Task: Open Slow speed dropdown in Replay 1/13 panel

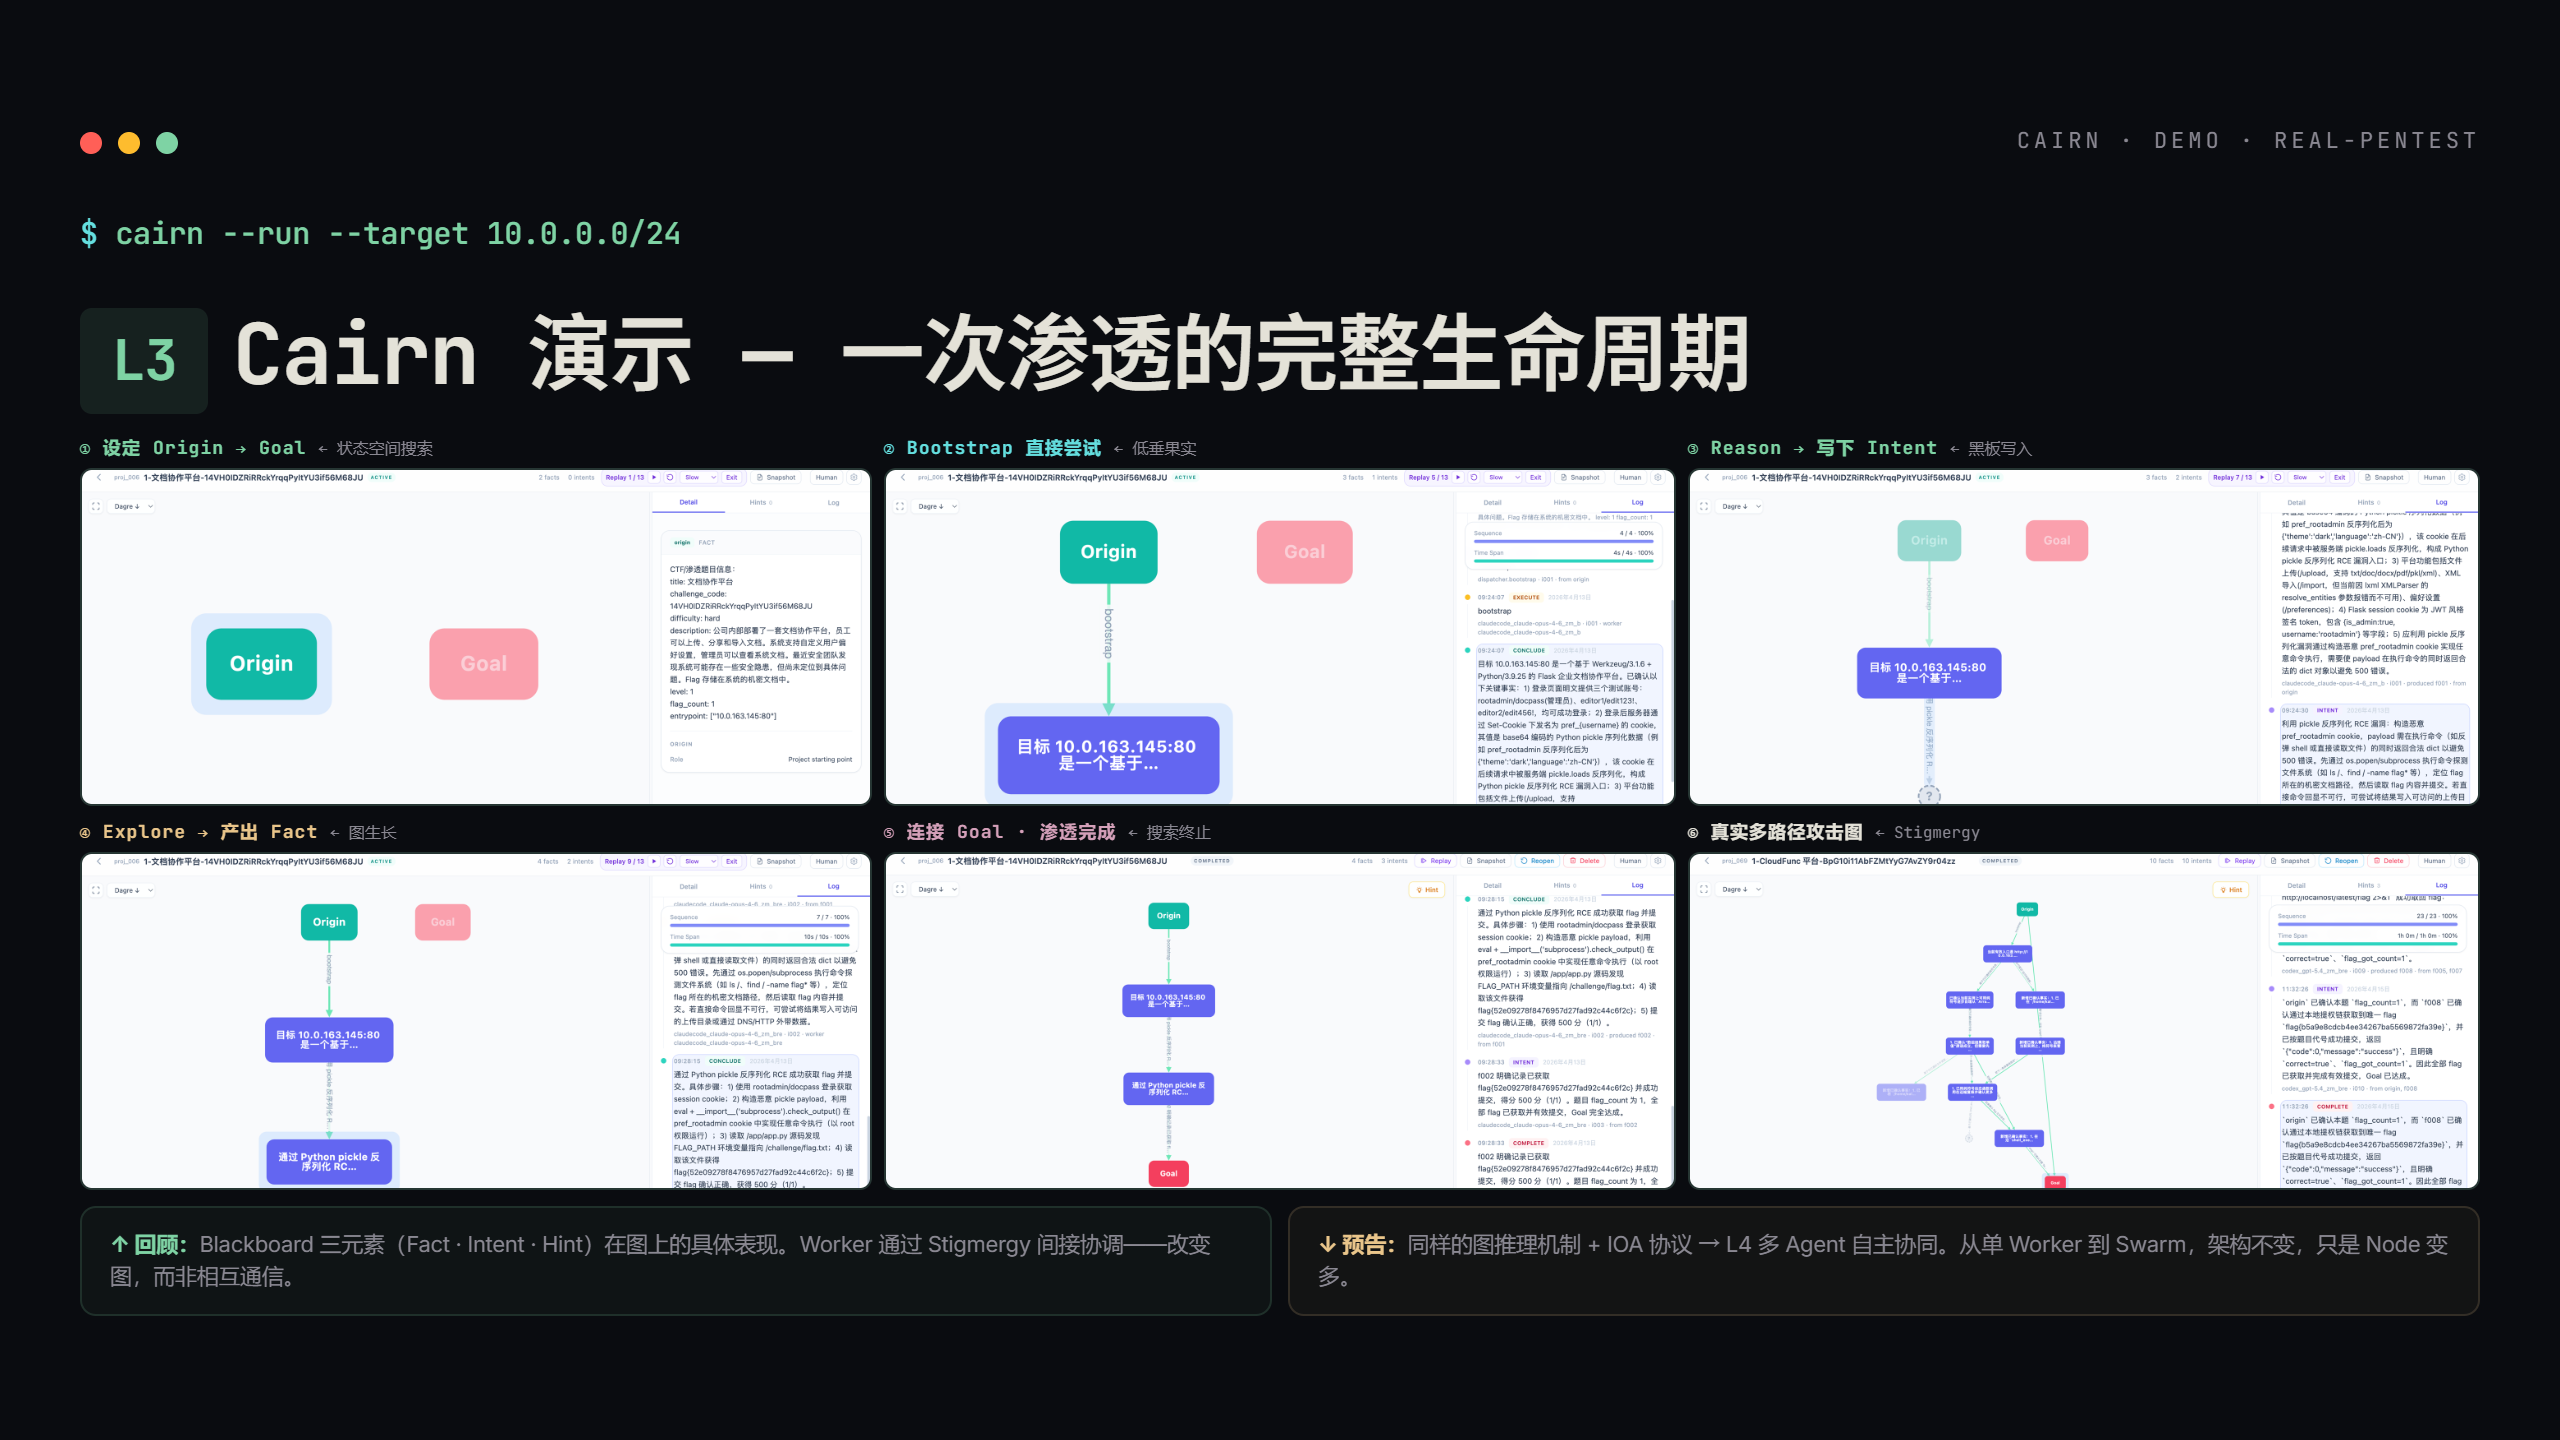Action: (699, 478)
